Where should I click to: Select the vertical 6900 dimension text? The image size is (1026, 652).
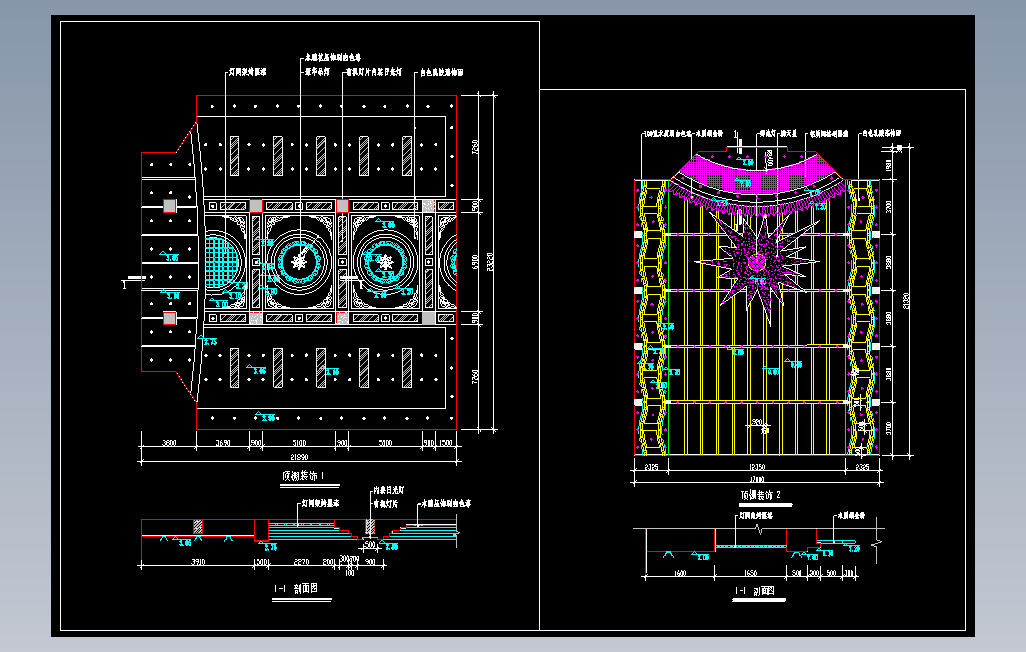pyautogui.click(x=475, y=261)
